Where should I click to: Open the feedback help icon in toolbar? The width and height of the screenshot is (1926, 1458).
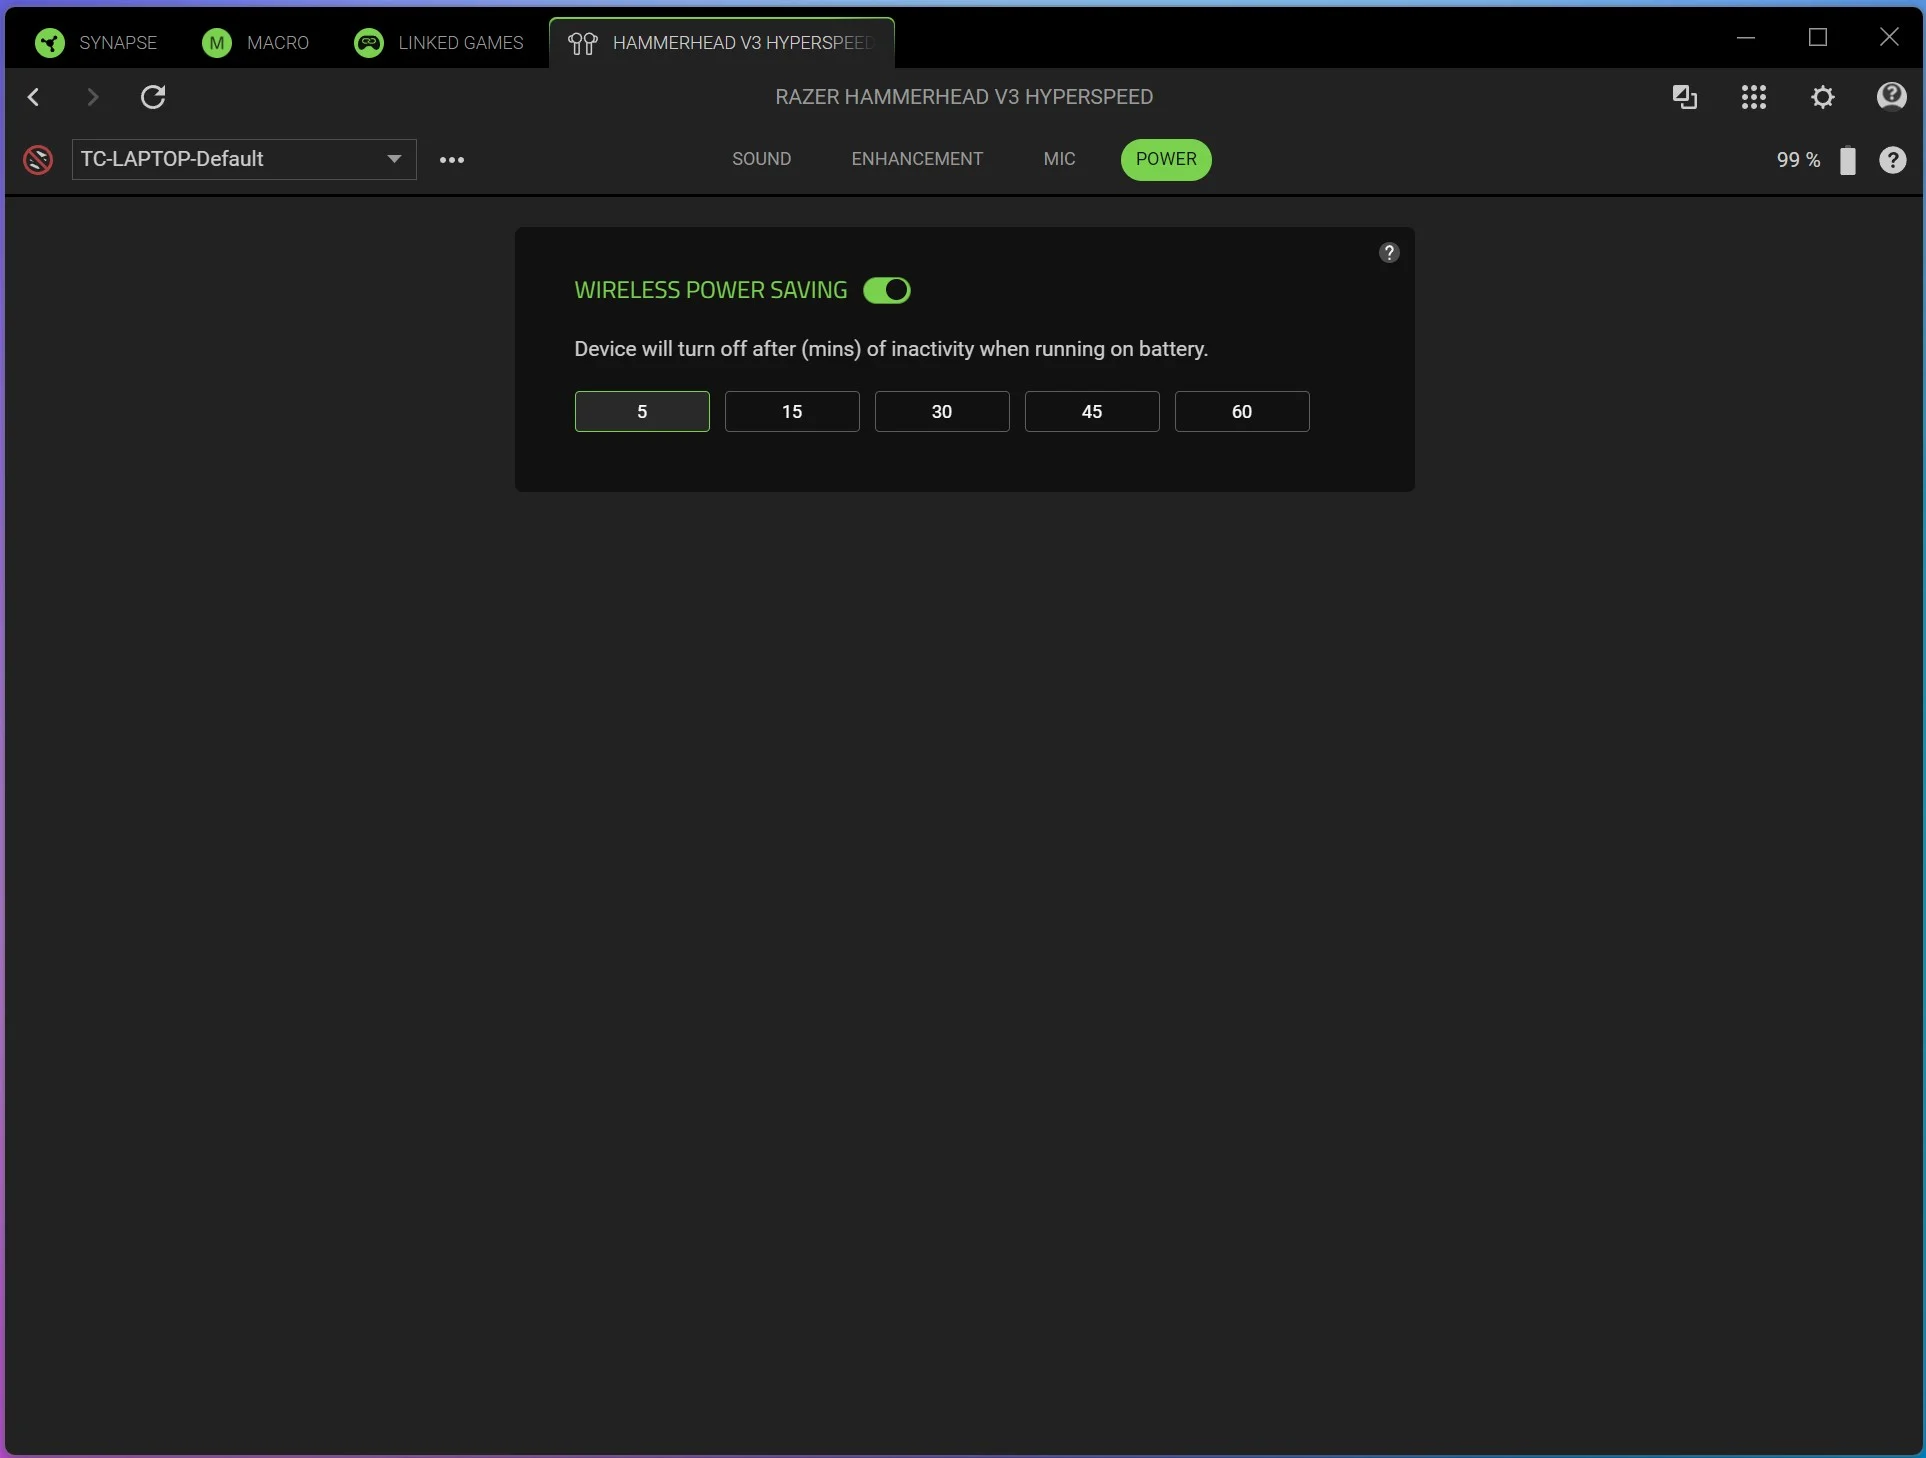(x=1892, y=97)
